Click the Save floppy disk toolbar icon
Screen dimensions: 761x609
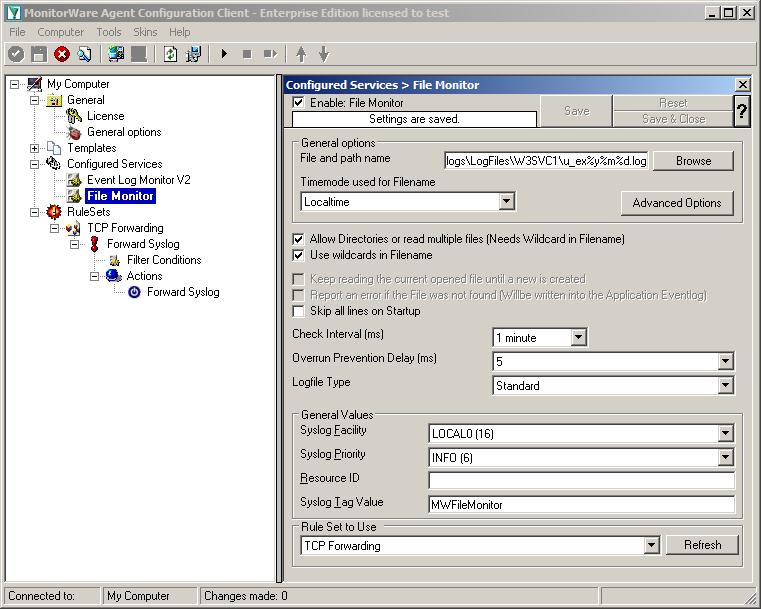[39, 54]
